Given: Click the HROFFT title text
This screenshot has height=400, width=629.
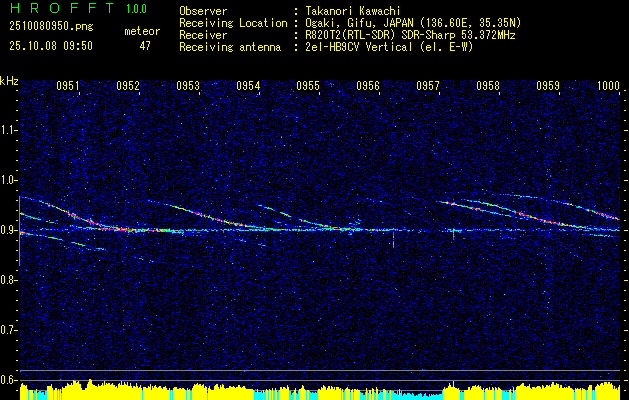Looking at the screenshot, I should [63, 8].
